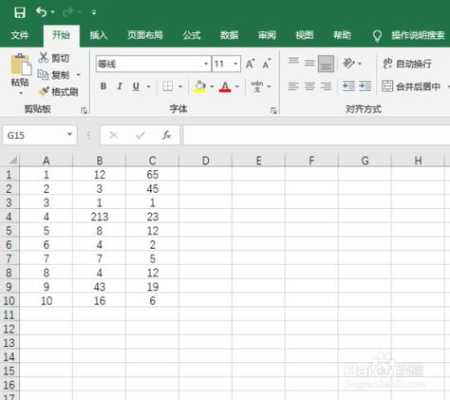
Task: Click the 合并后居中 merge and center button
Action: (412, 86)
